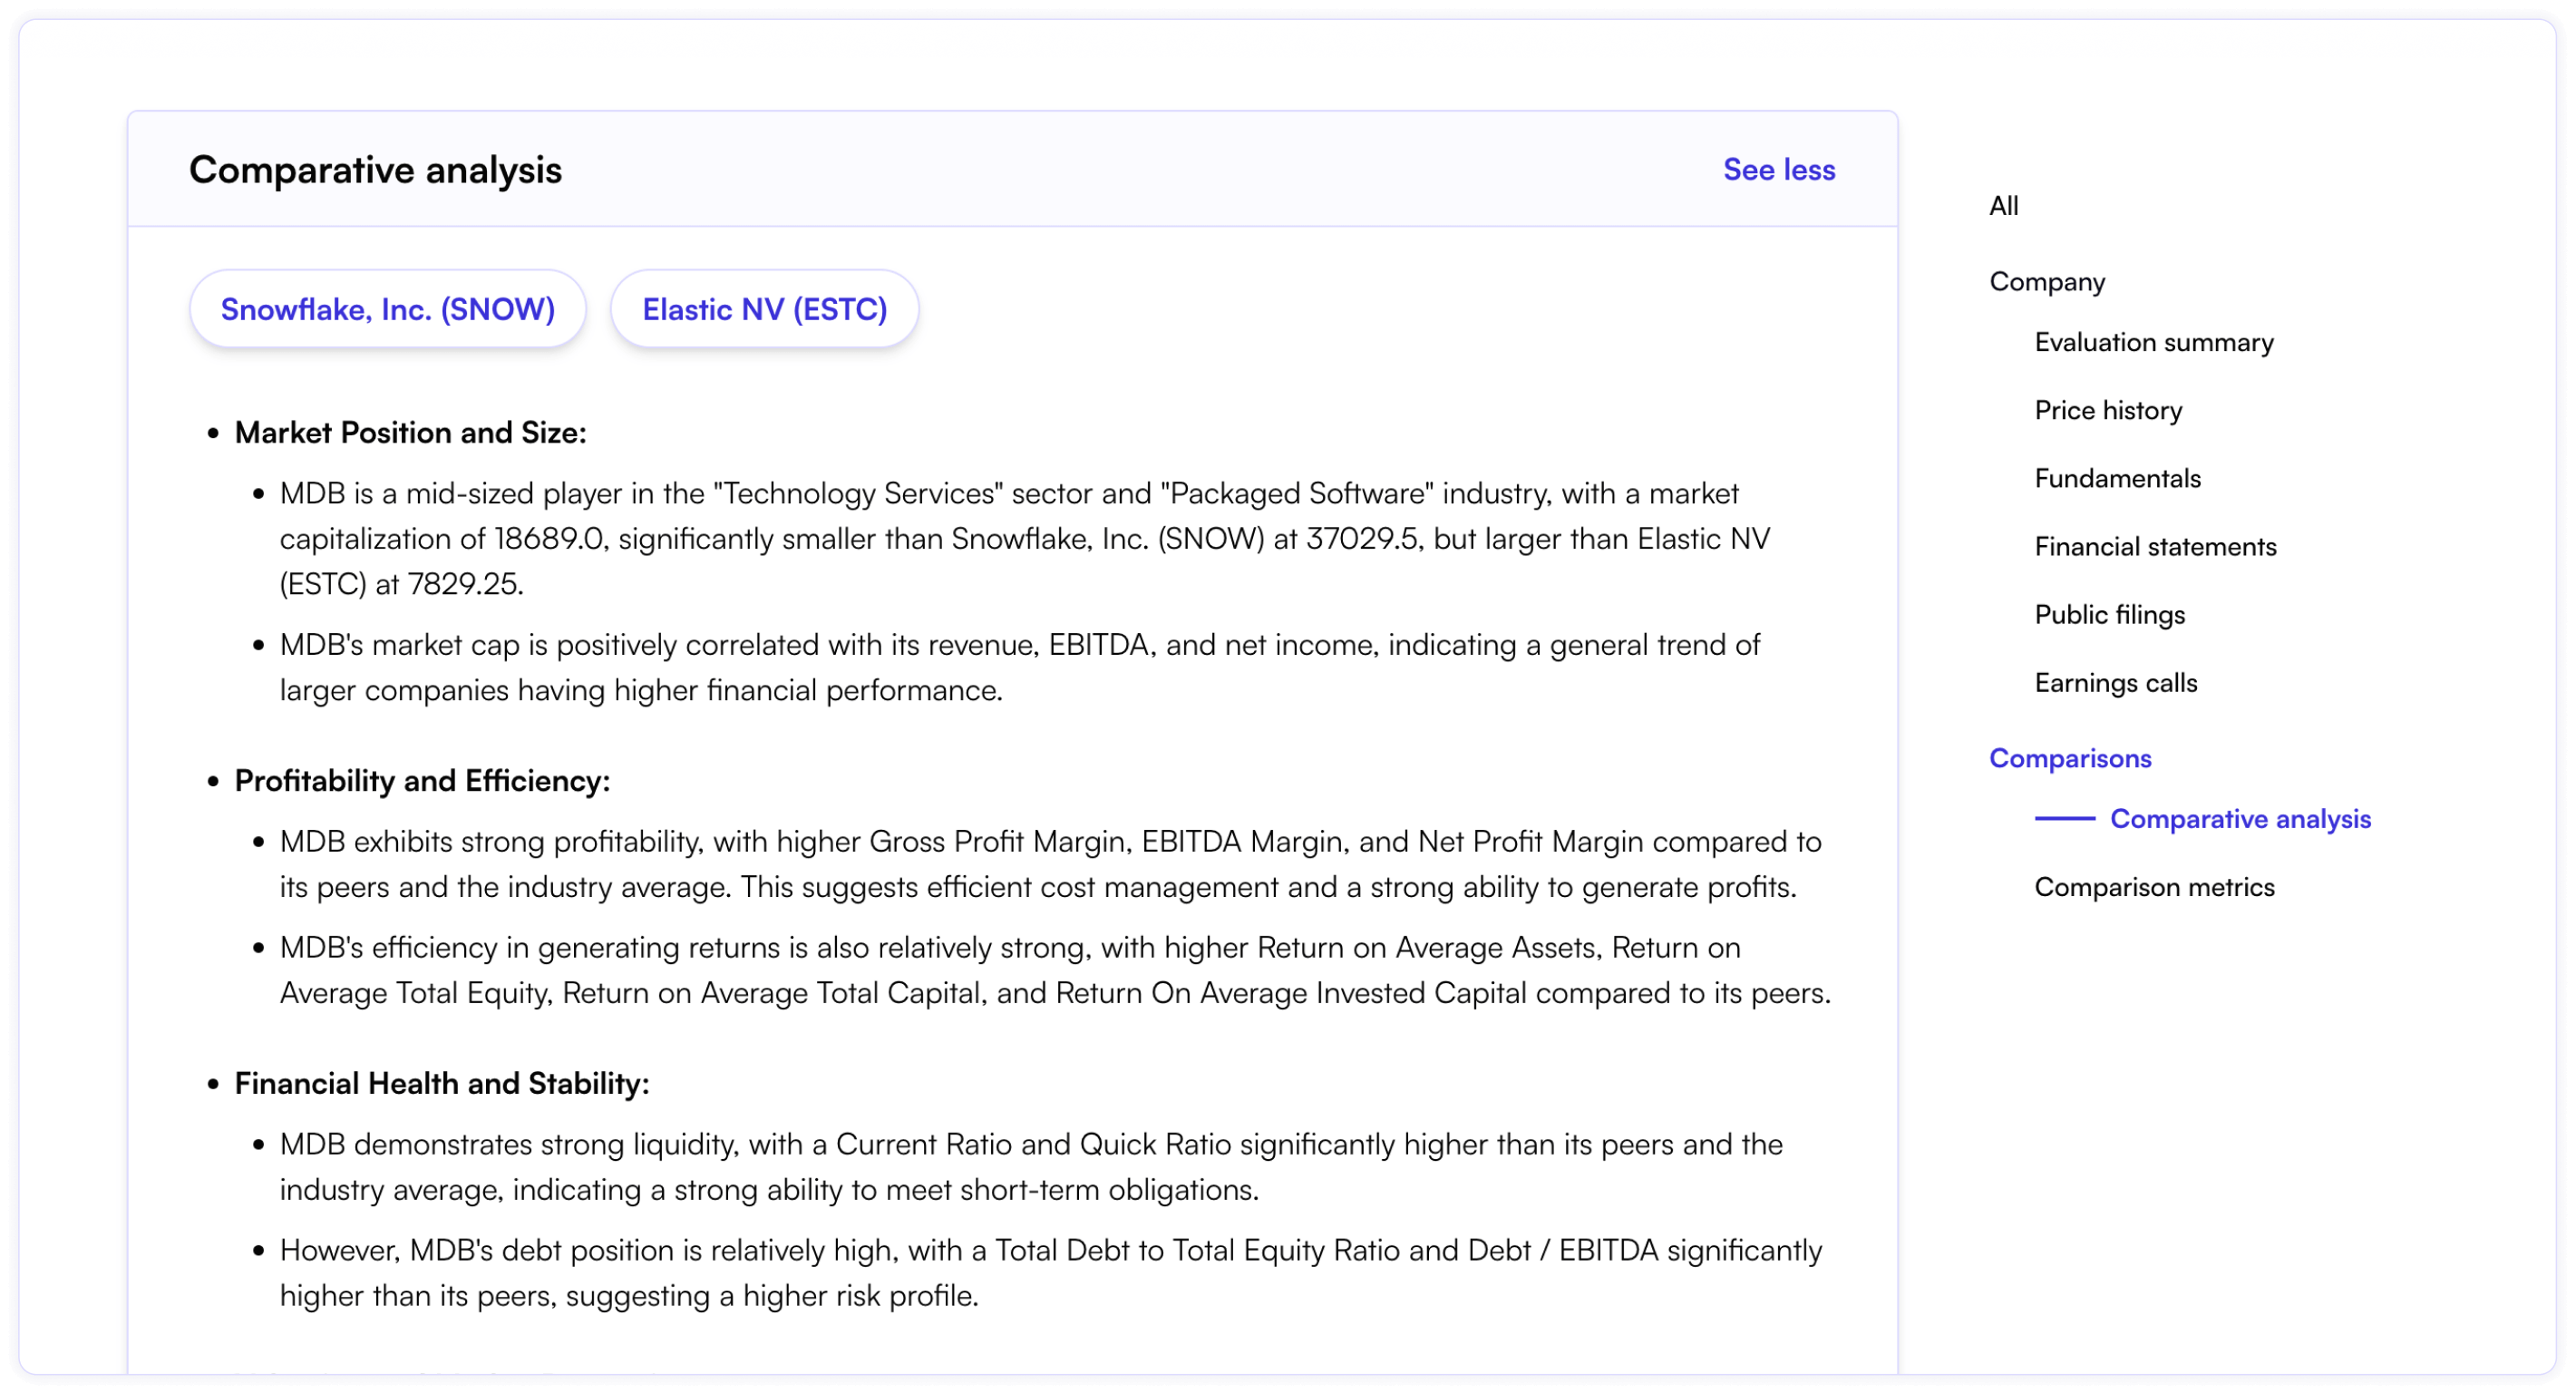
Task: Go to All in sidebar
Action: [x=2003, y=206]
